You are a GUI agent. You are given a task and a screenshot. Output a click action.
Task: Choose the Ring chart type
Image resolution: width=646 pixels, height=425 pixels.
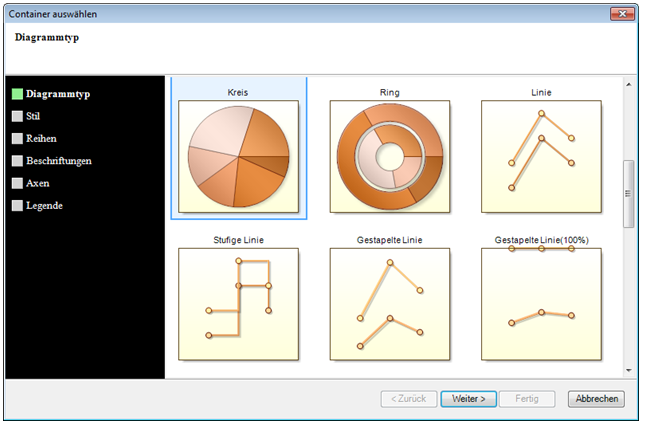click(390, 155)
